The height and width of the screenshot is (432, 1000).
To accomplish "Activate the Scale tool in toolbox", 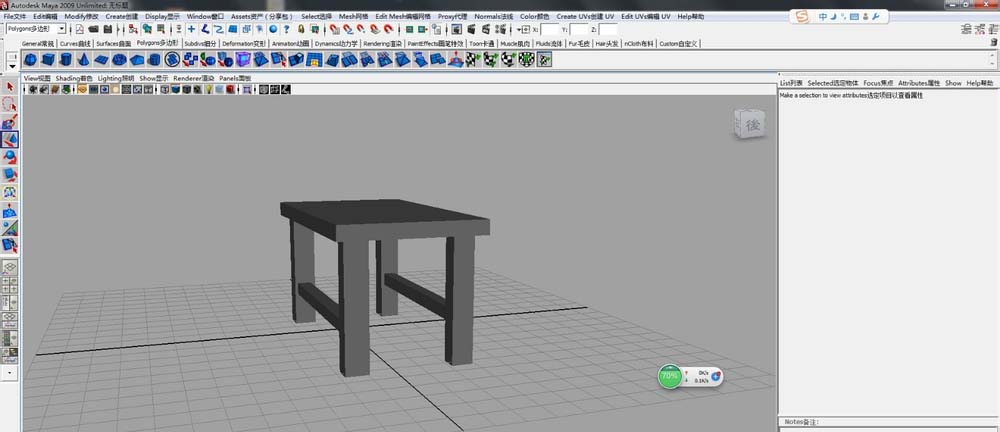I will (10, 173).
